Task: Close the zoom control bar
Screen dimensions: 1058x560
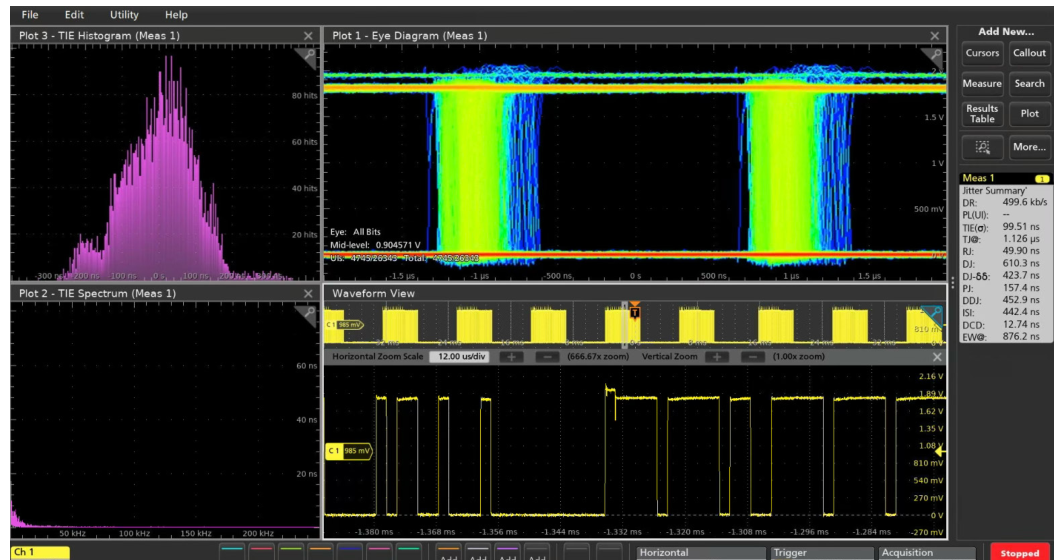Action: click(937, 356)
